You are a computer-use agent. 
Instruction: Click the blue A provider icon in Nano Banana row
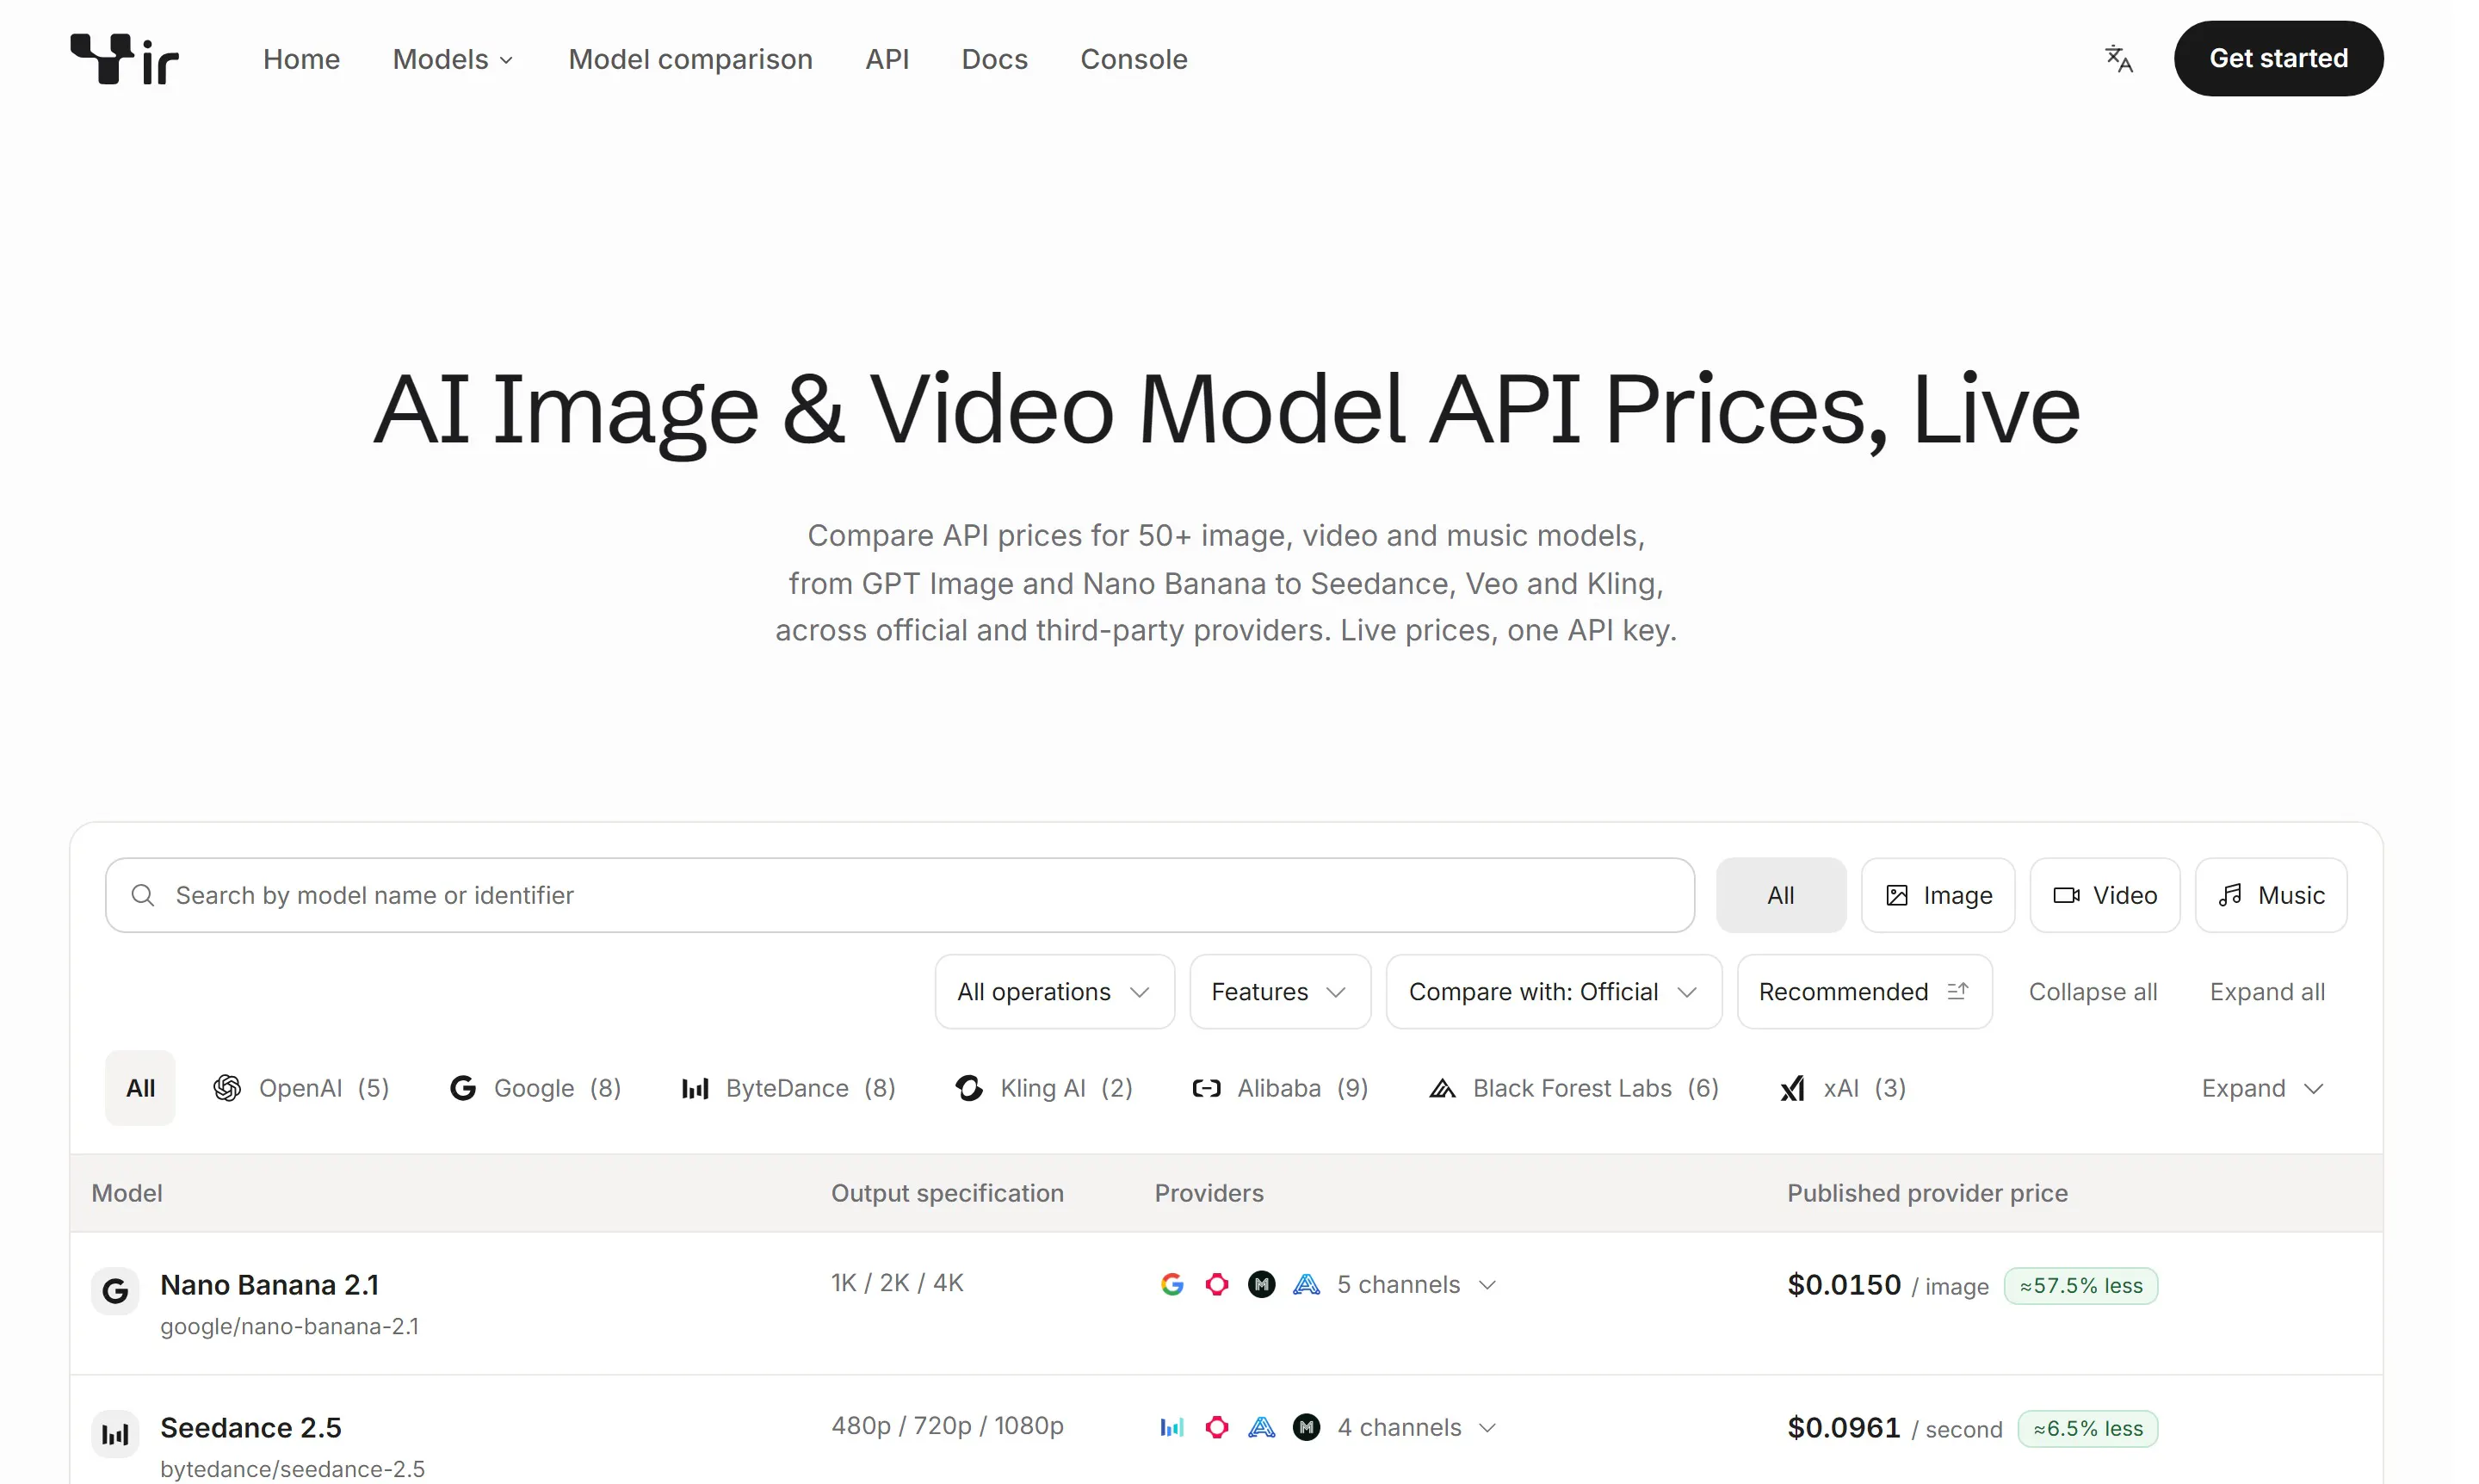(1306, 1284)
